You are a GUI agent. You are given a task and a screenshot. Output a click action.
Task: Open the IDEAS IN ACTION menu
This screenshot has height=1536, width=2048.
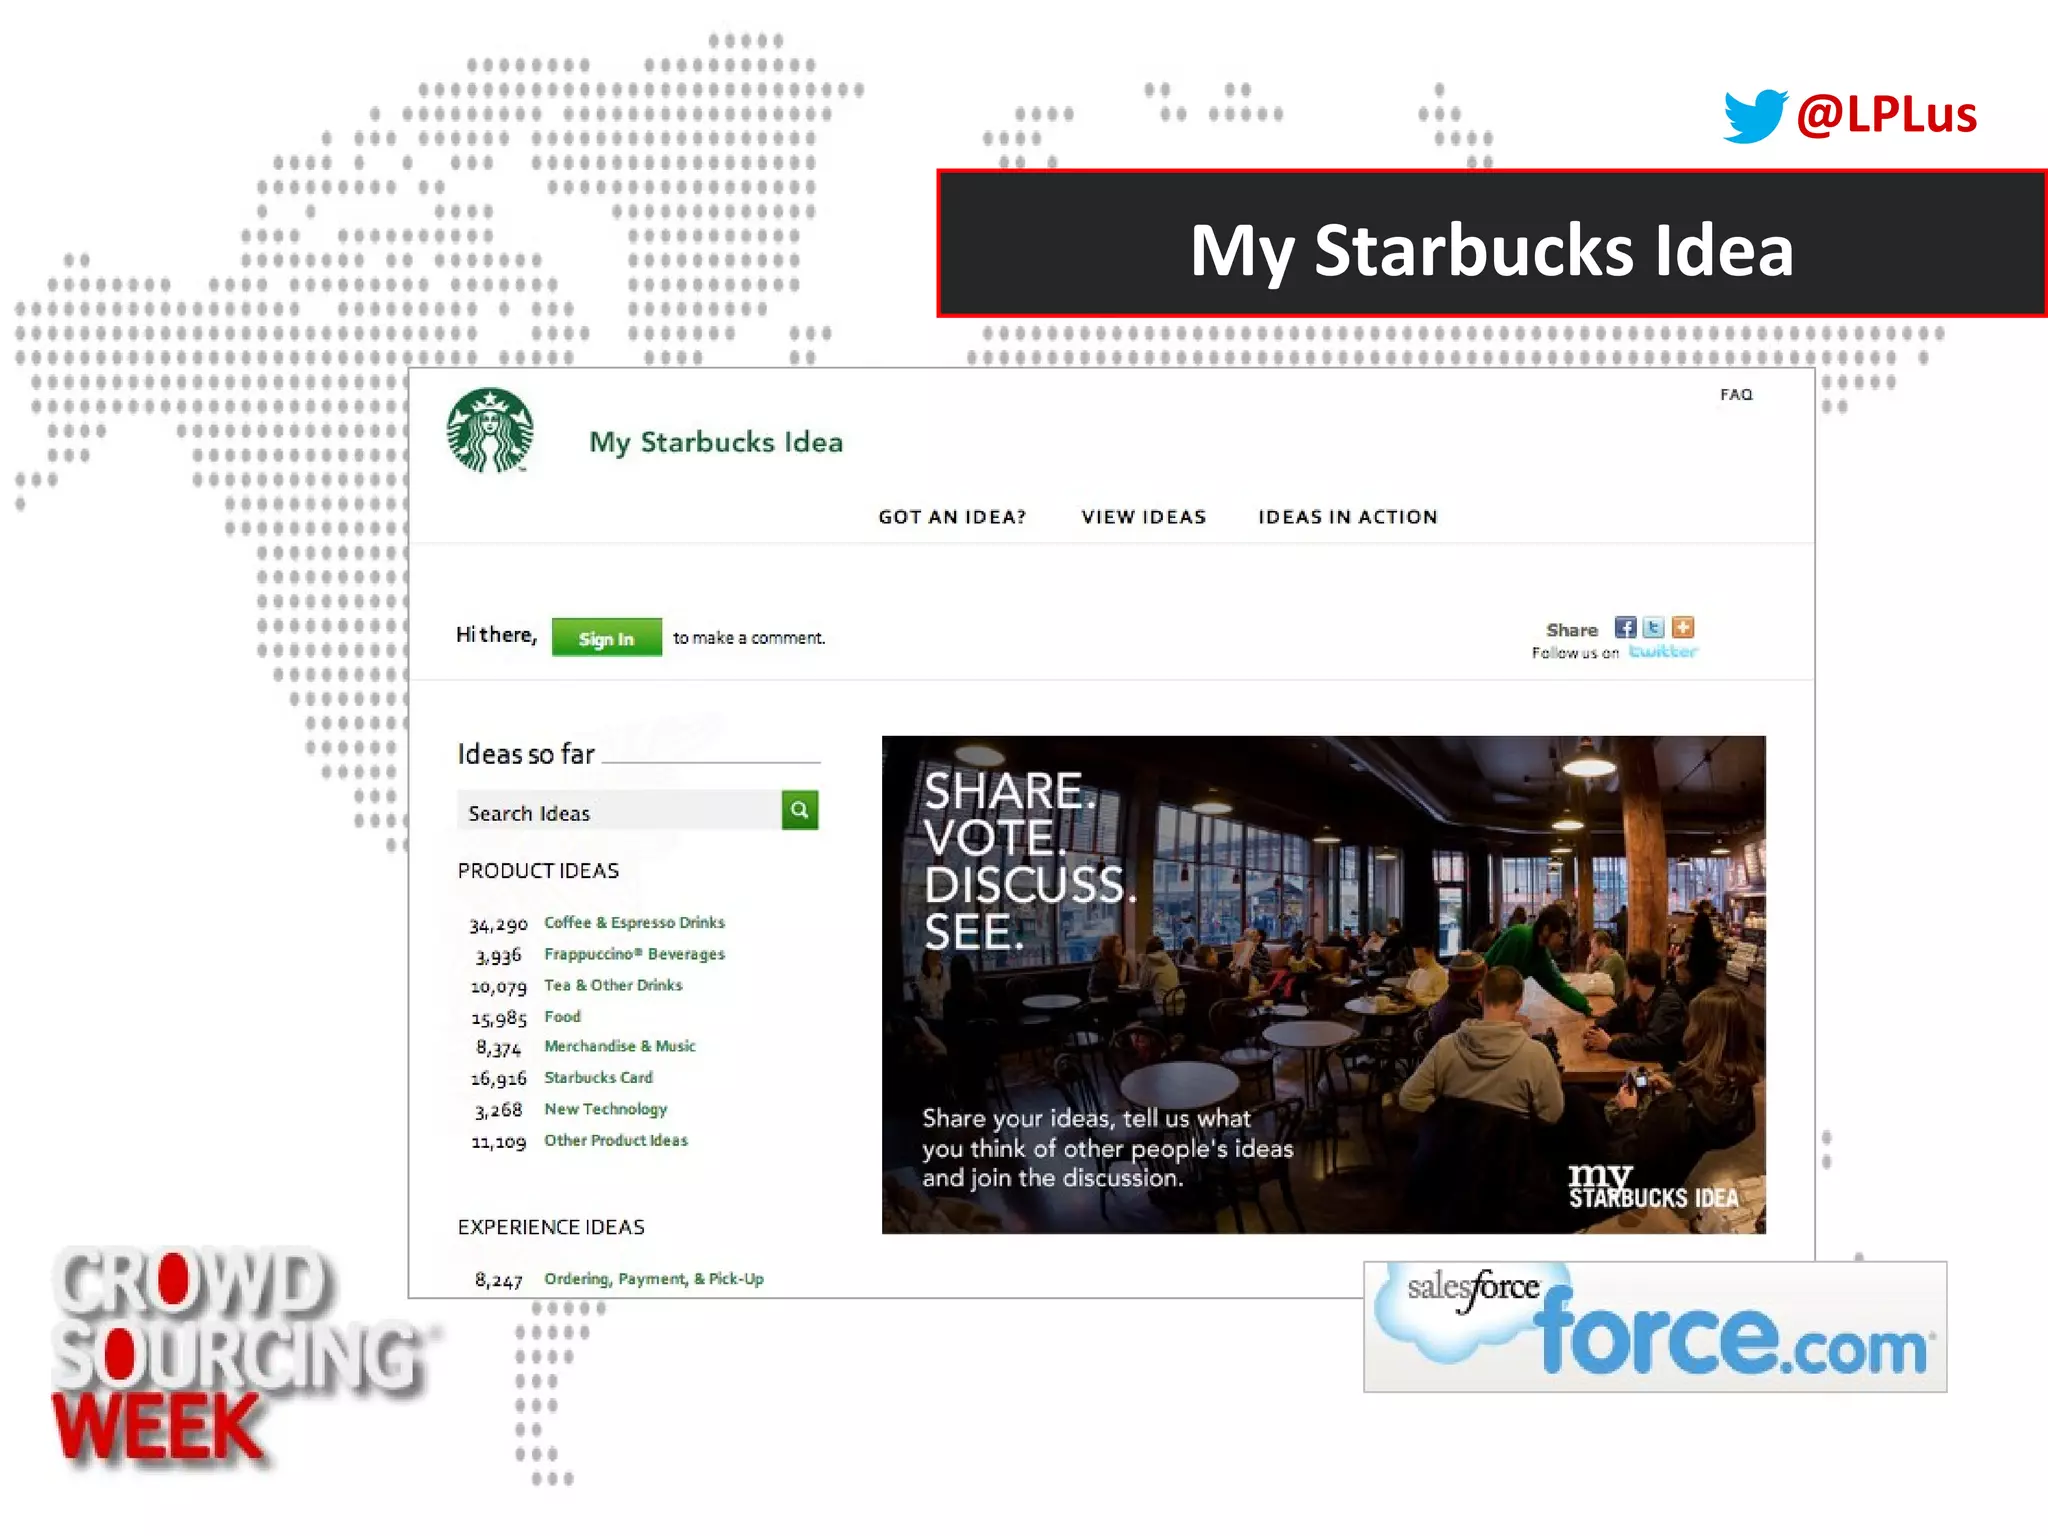pos(1348,517)
